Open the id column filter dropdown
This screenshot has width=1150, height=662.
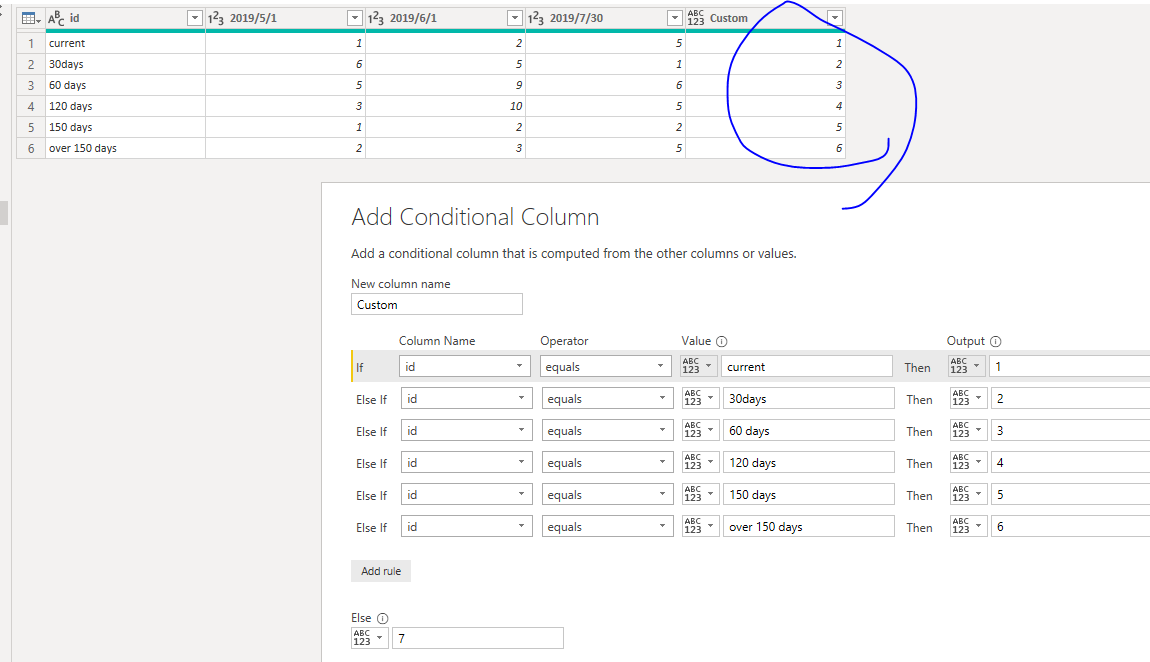(x=194, y=18)
